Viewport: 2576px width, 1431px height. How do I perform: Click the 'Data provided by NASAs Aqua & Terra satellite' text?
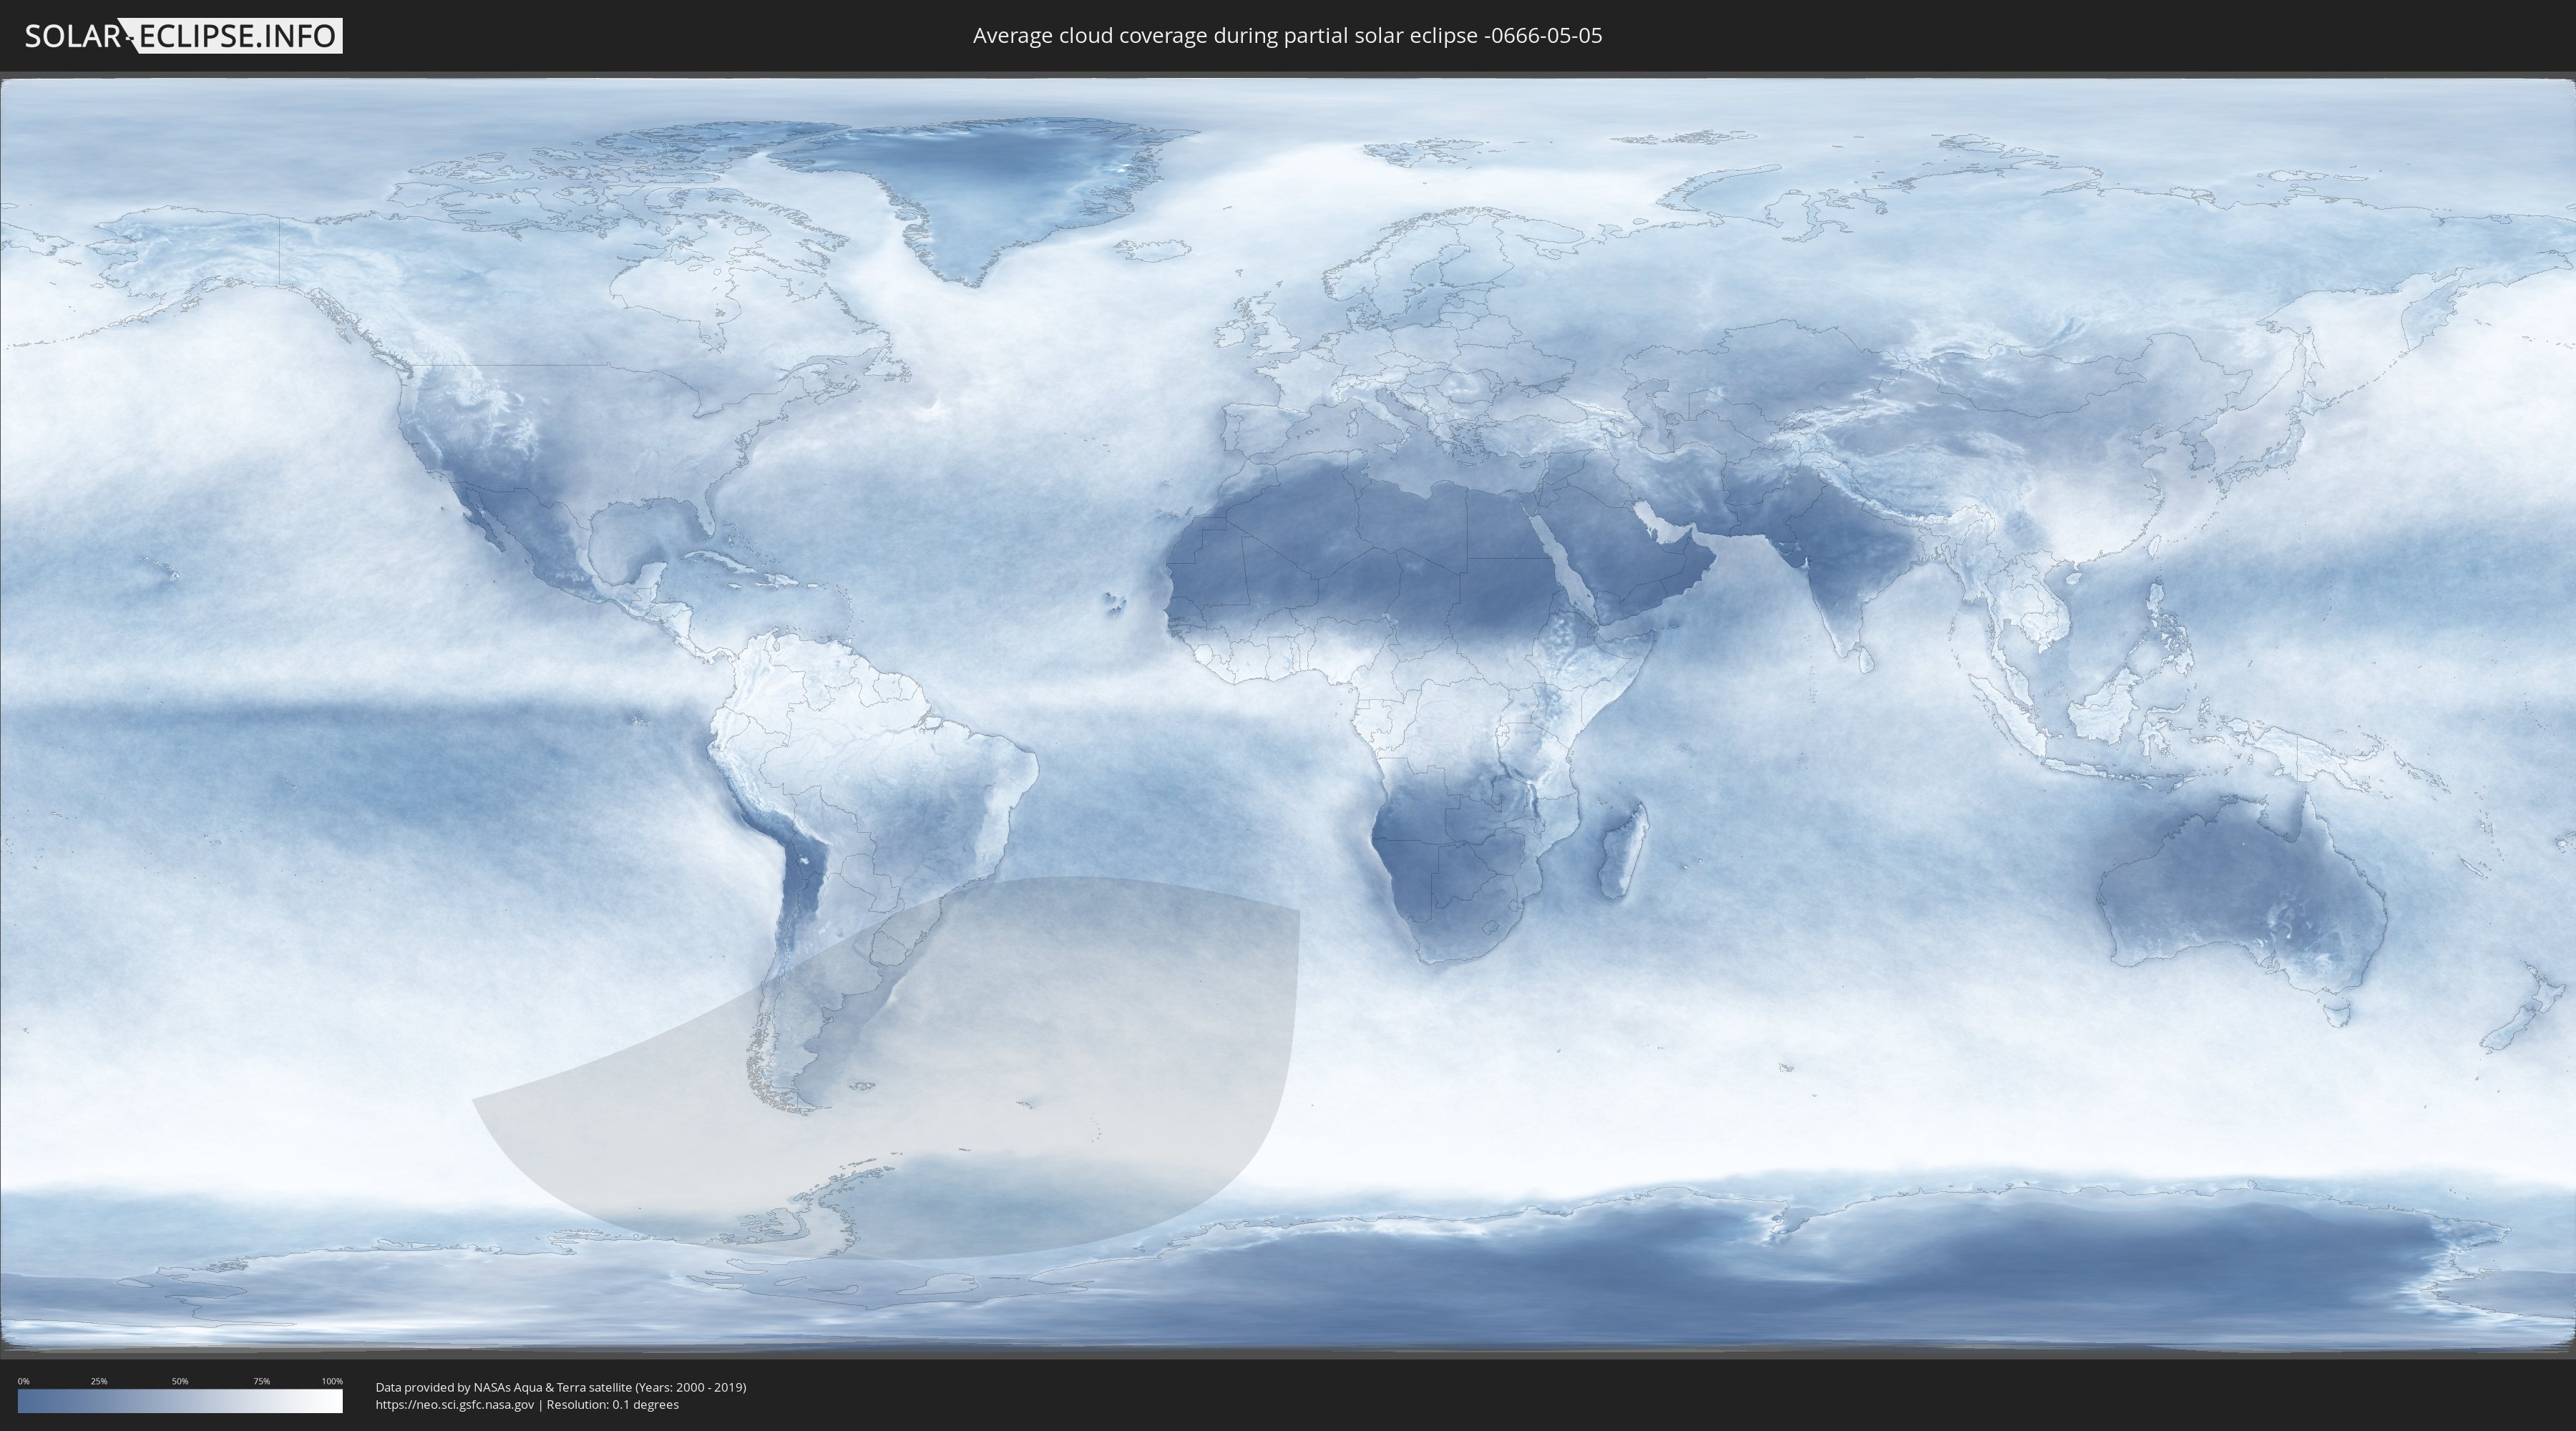503,1387
